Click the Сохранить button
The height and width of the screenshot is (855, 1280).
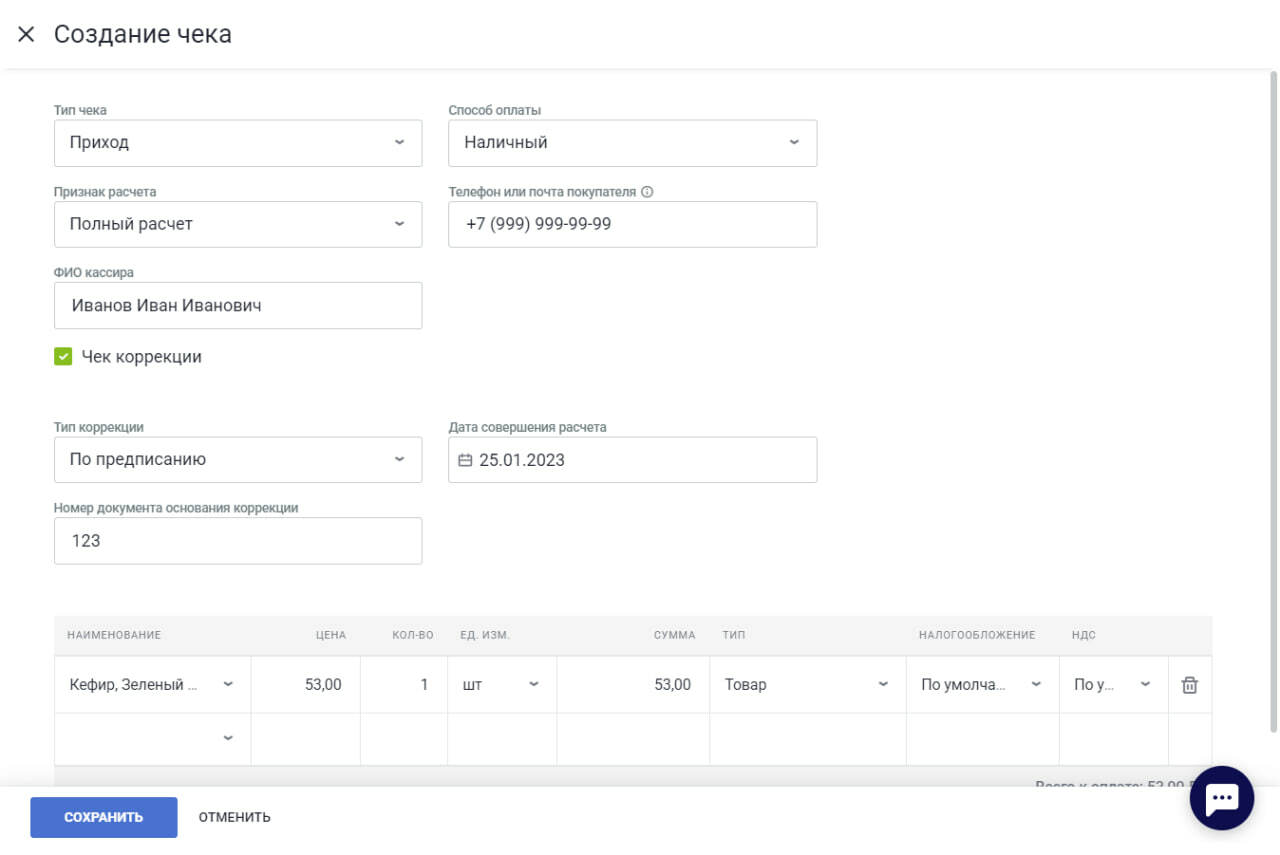pyautogui.click(x=104, y=817)
